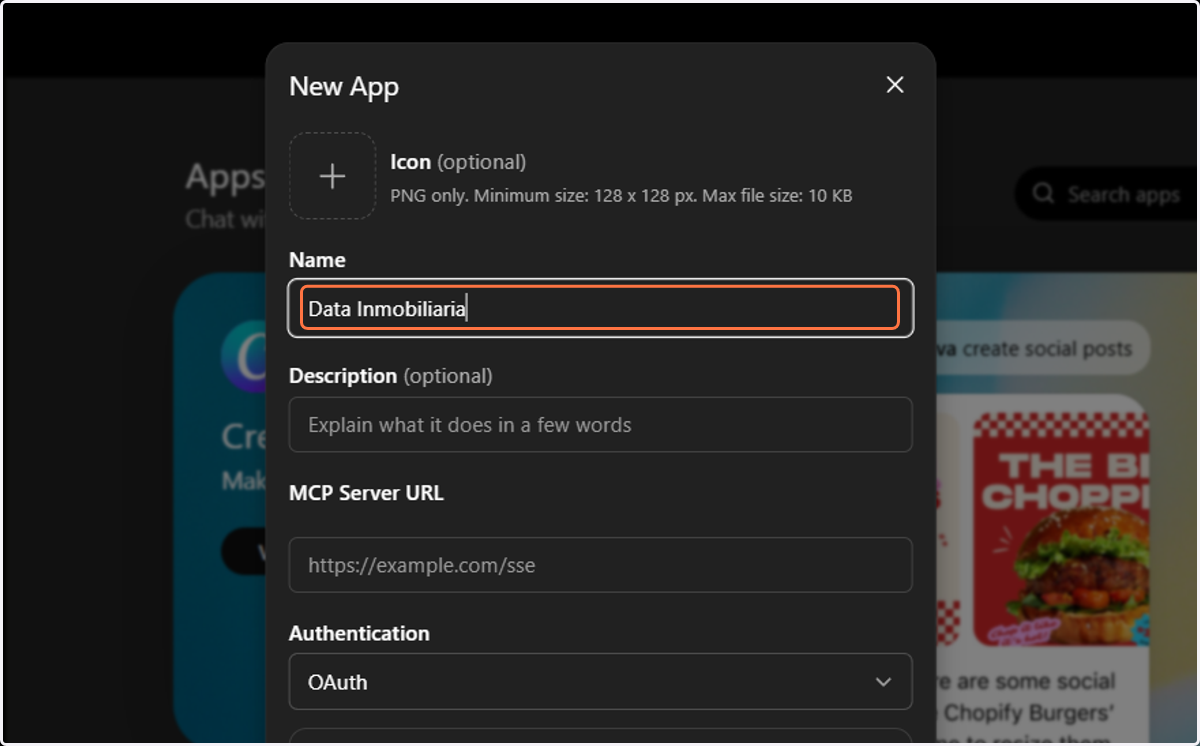Click the Search apps box behind the dialog
This screenshot has height=746, width=1200.
coord(1108,194)
